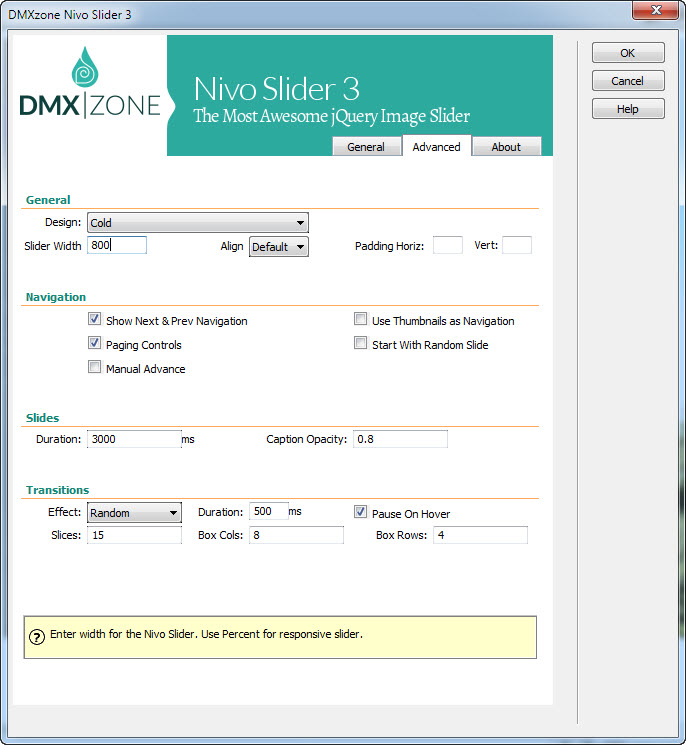686x745 pixels.
Task: Click the Navigation section heading
Action: (x=56, y=297)
